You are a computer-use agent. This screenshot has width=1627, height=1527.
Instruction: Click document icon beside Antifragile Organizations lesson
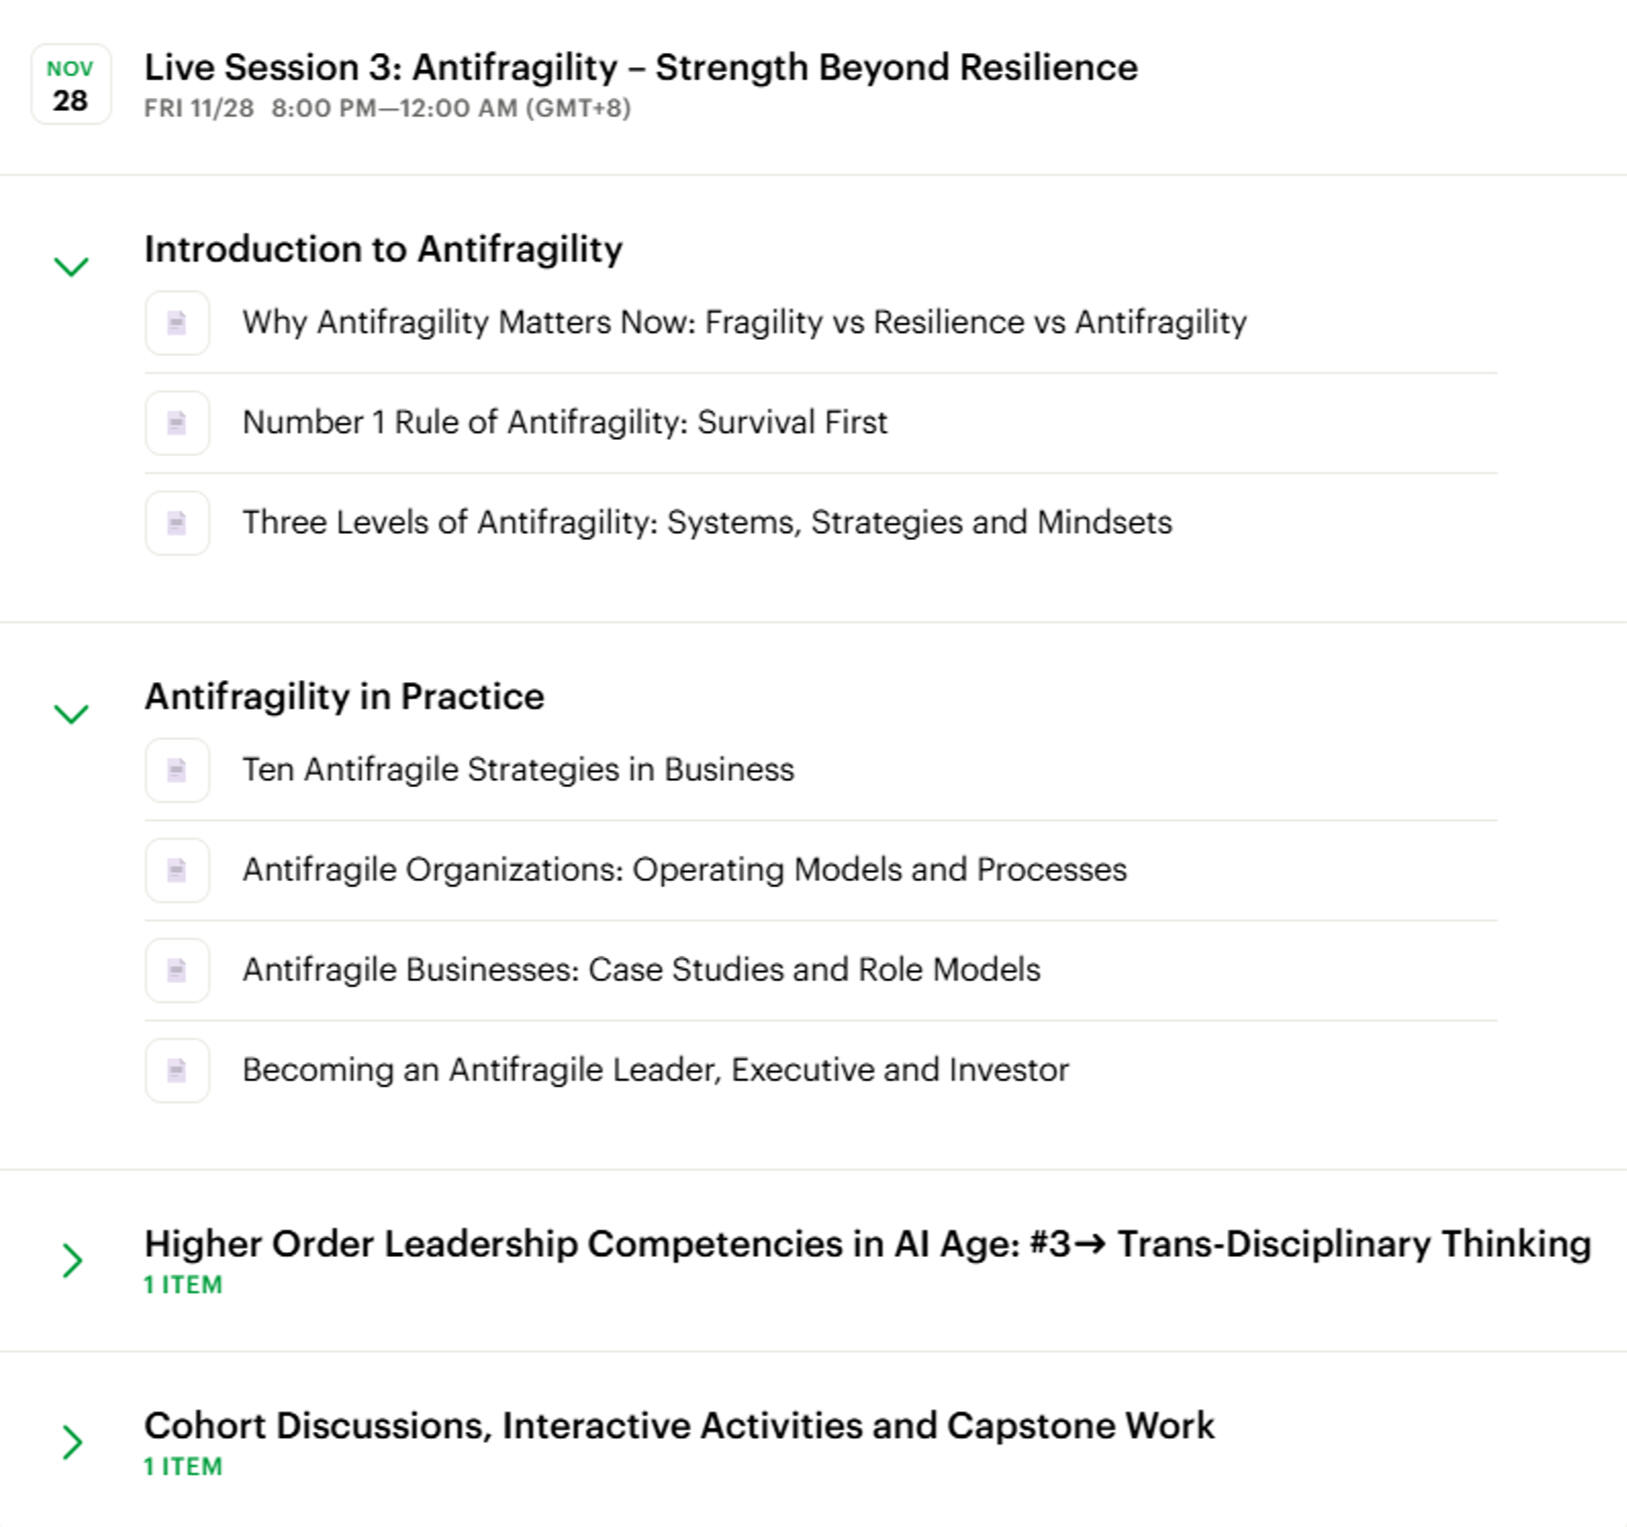(177, 870)
